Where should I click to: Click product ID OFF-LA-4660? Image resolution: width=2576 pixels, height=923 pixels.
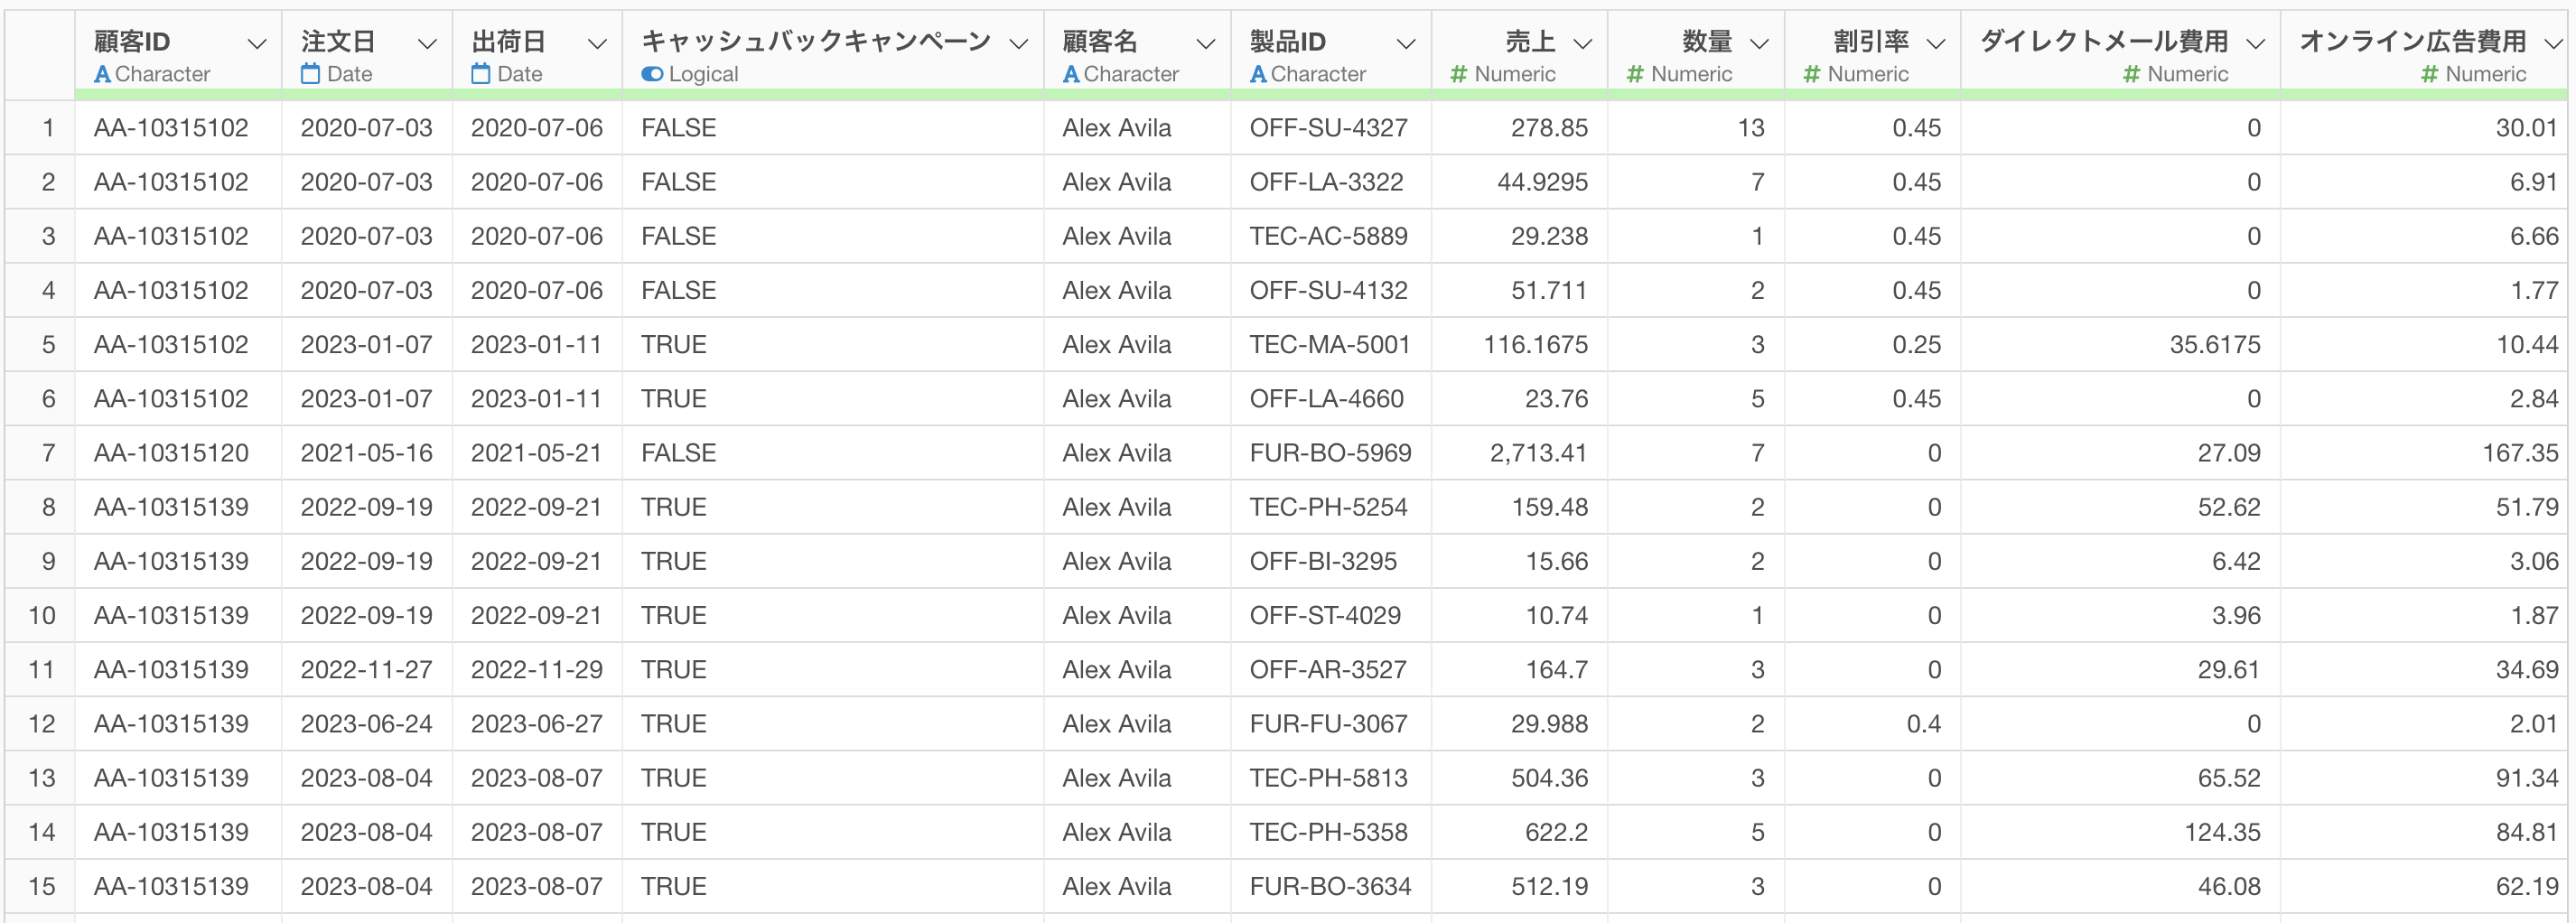pos(1326,399)
